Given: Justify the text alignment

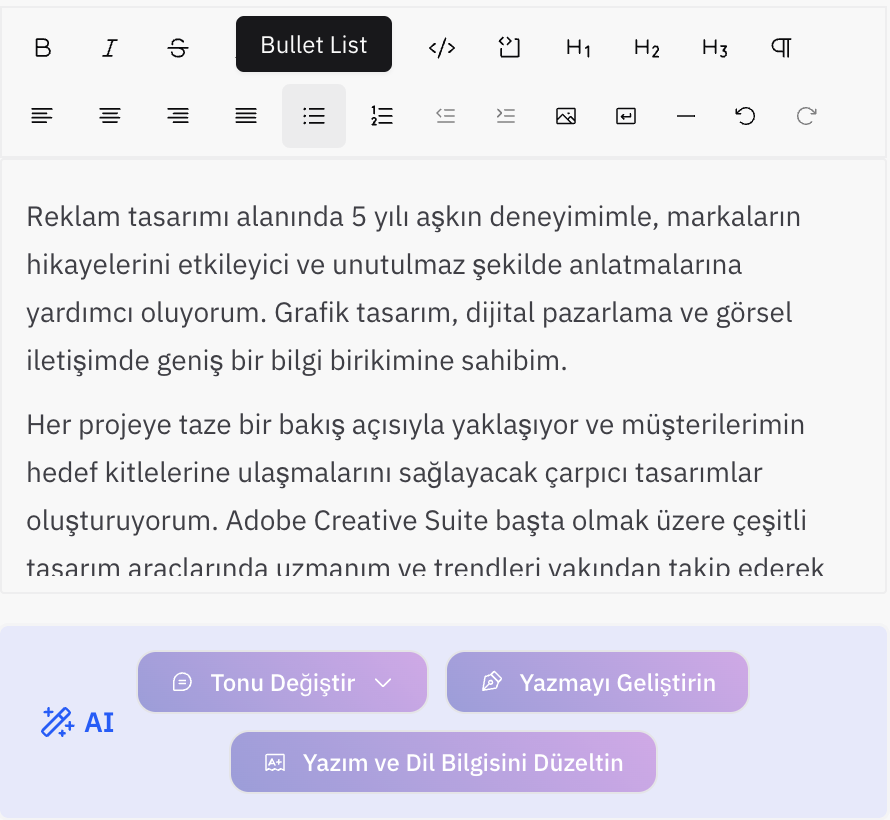Looking at the screenshot, I should click(x=246, y=116).
